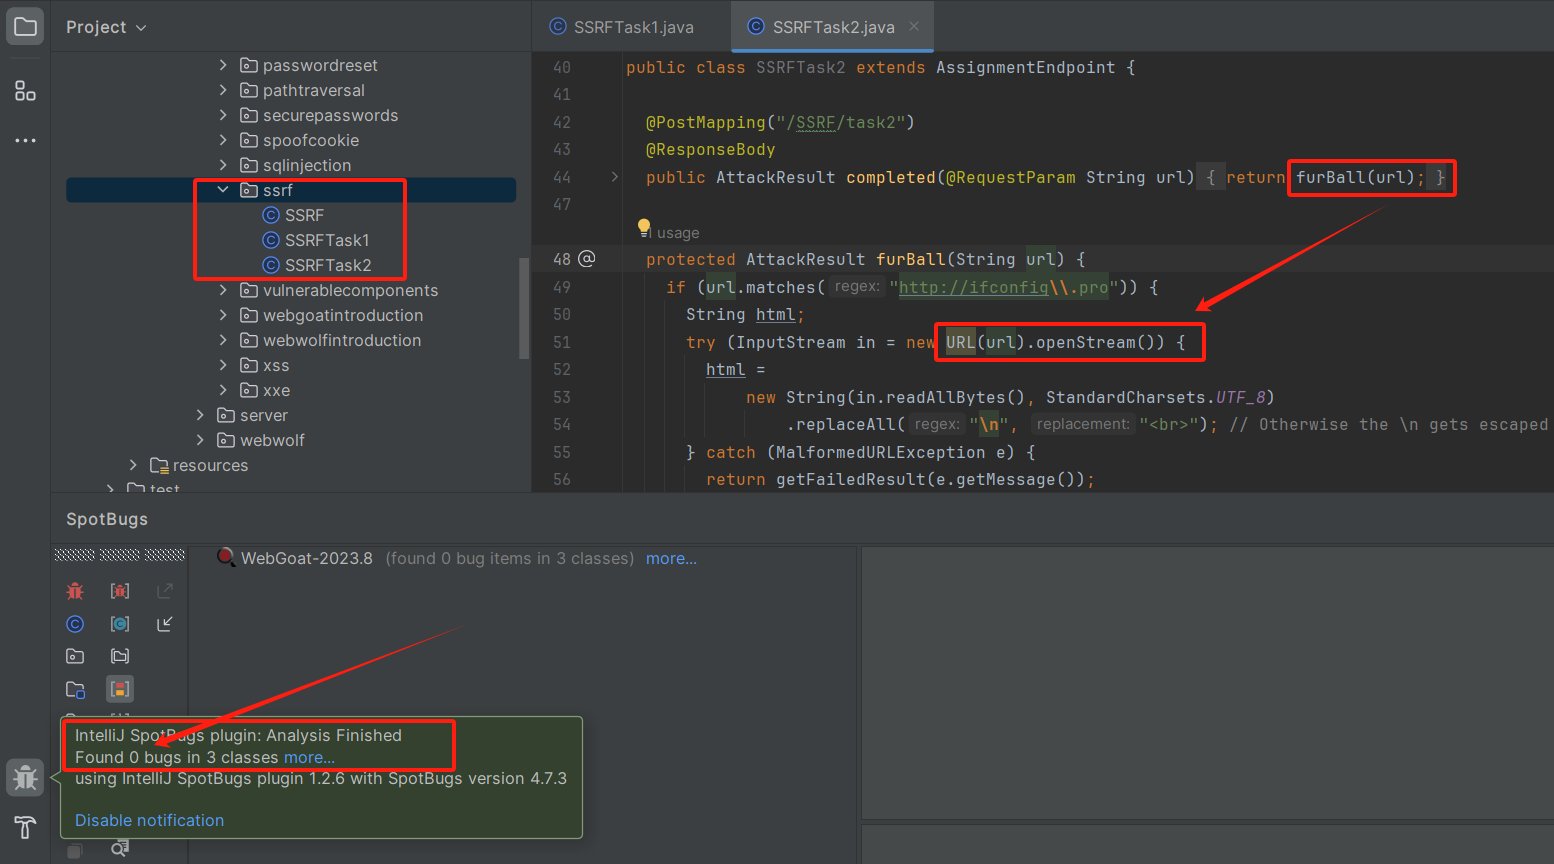Analyze class under cursor with blue C icon
This screenshot has height=864, width=1554.
(x=75, y=624)
